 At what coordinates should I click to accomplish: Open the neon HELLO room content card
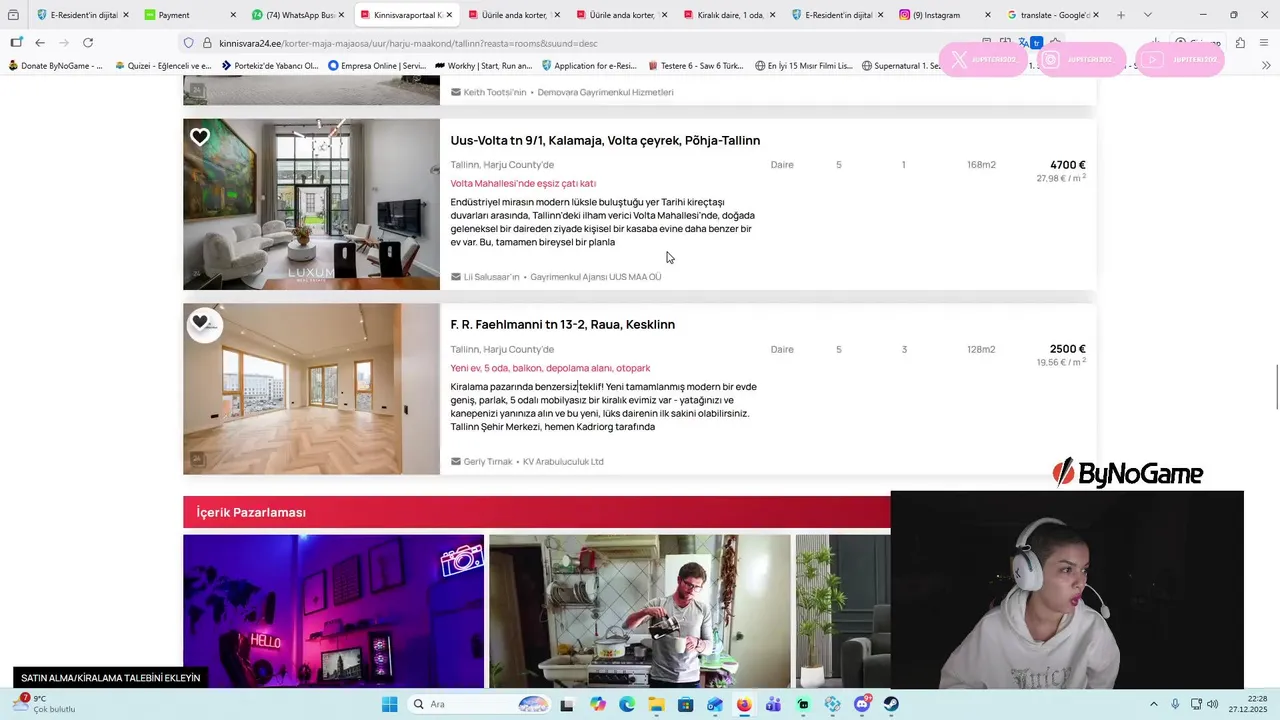point(333,611)
